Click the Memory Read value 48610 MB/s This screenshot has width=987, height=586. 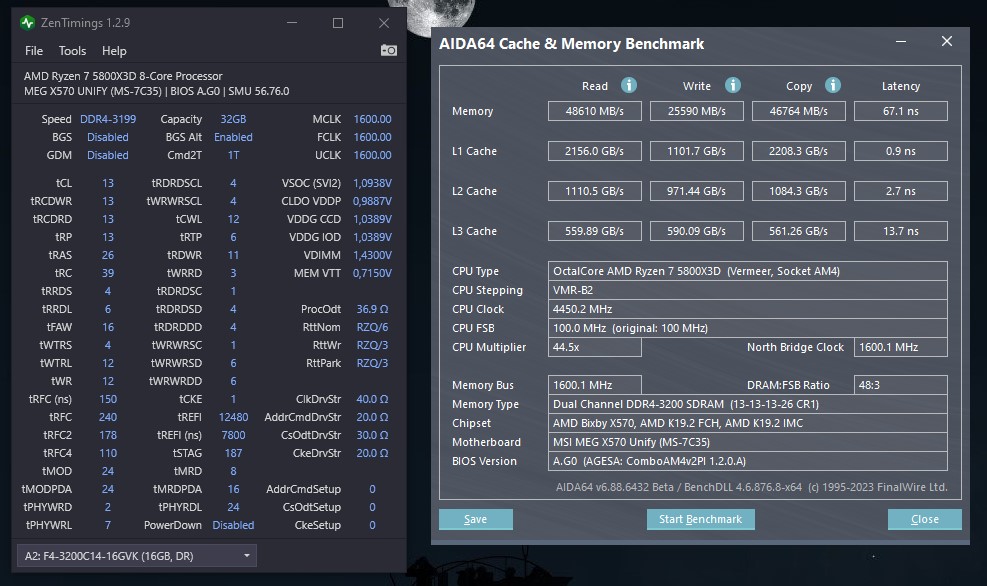tap(595, 111)
